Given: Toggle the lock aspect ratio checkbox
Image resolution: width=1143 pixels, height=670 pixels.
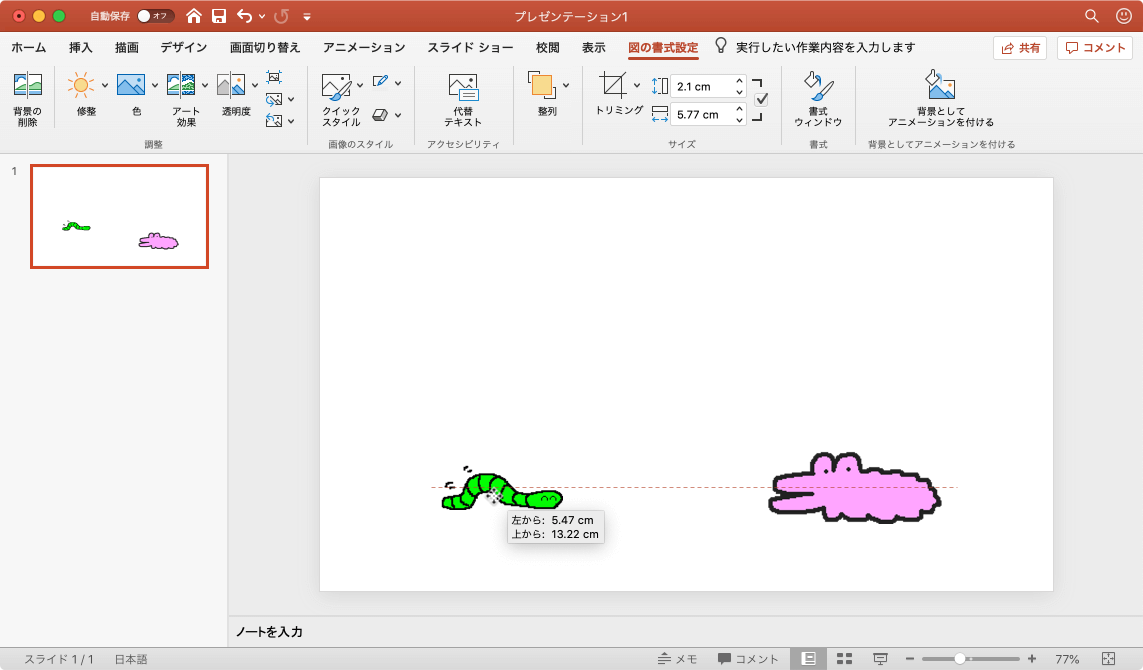Looking at the screenshot, I should 761,99.
